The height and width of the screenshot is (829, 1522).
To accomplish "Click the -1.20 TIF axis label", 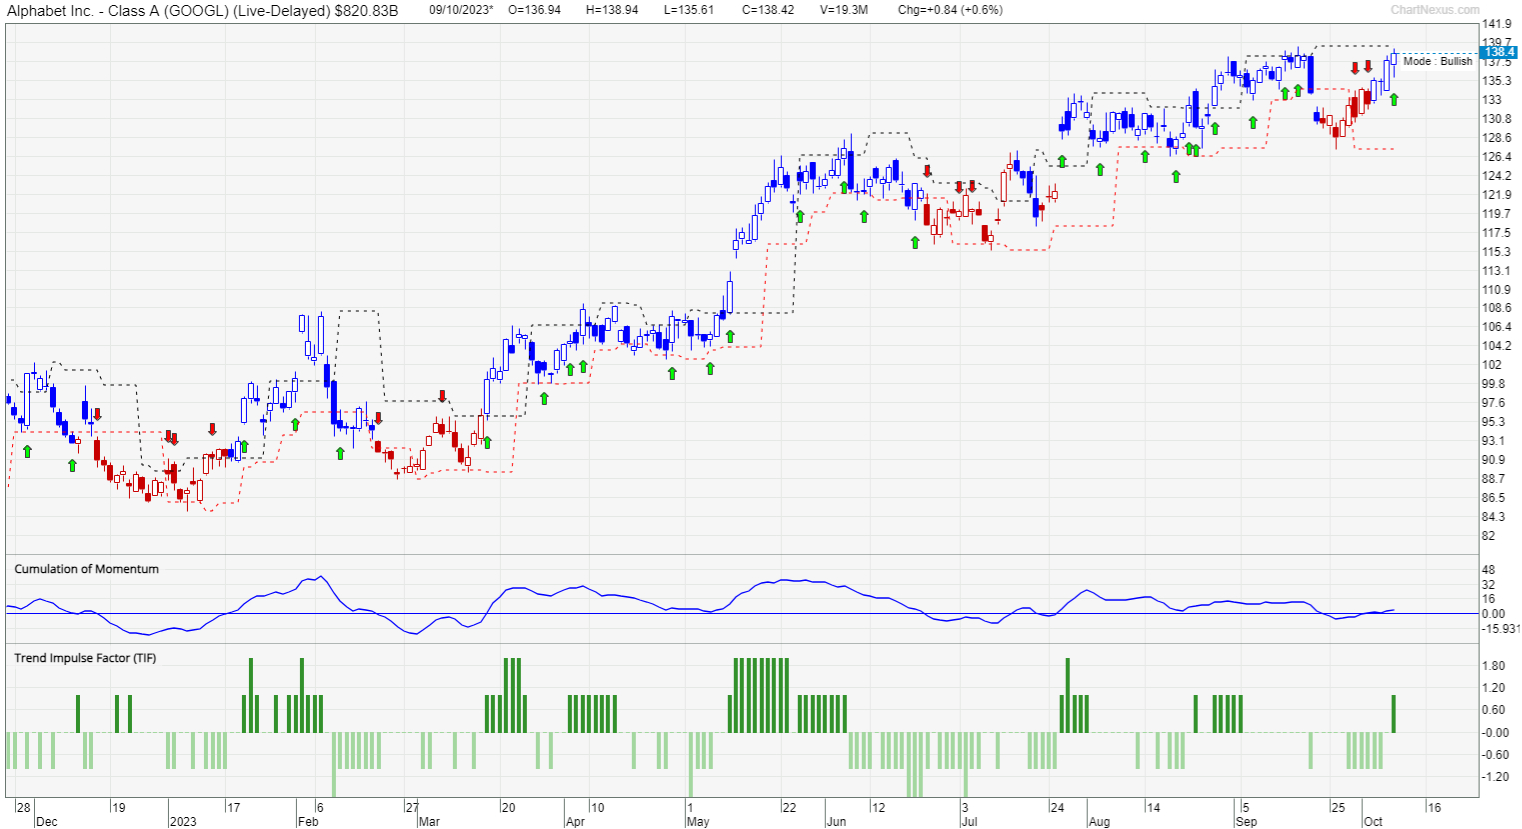I will 1495,777.
